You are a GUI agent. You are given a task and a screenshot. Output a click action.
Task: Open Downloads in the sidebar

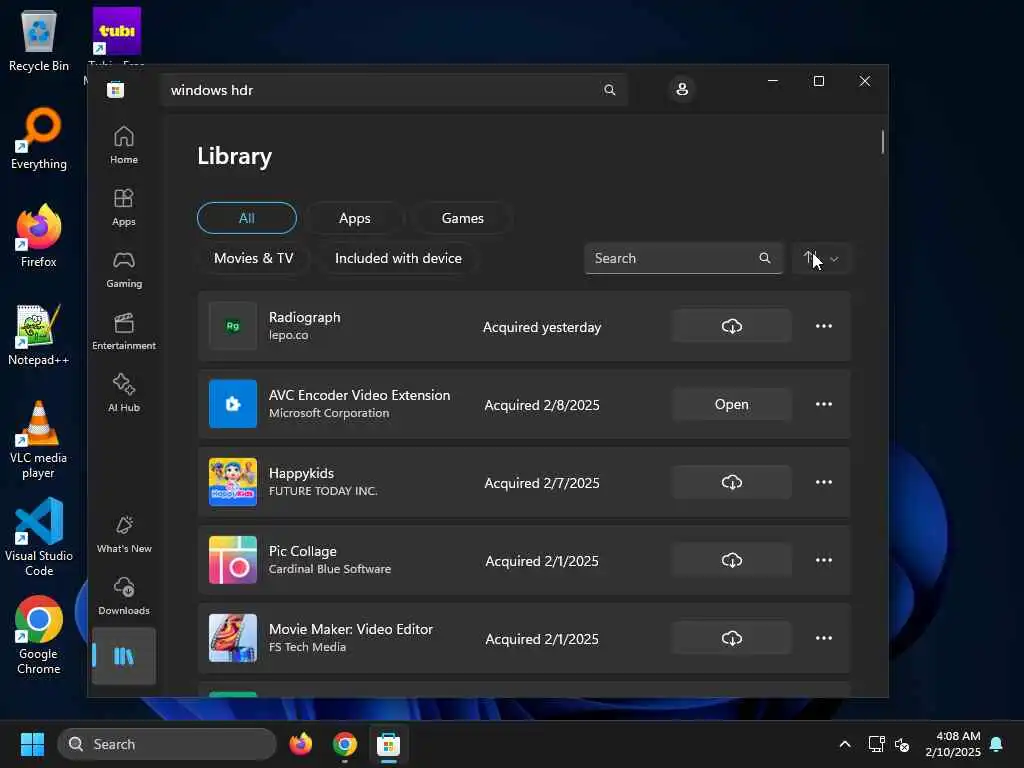click(x=123, y=596)
